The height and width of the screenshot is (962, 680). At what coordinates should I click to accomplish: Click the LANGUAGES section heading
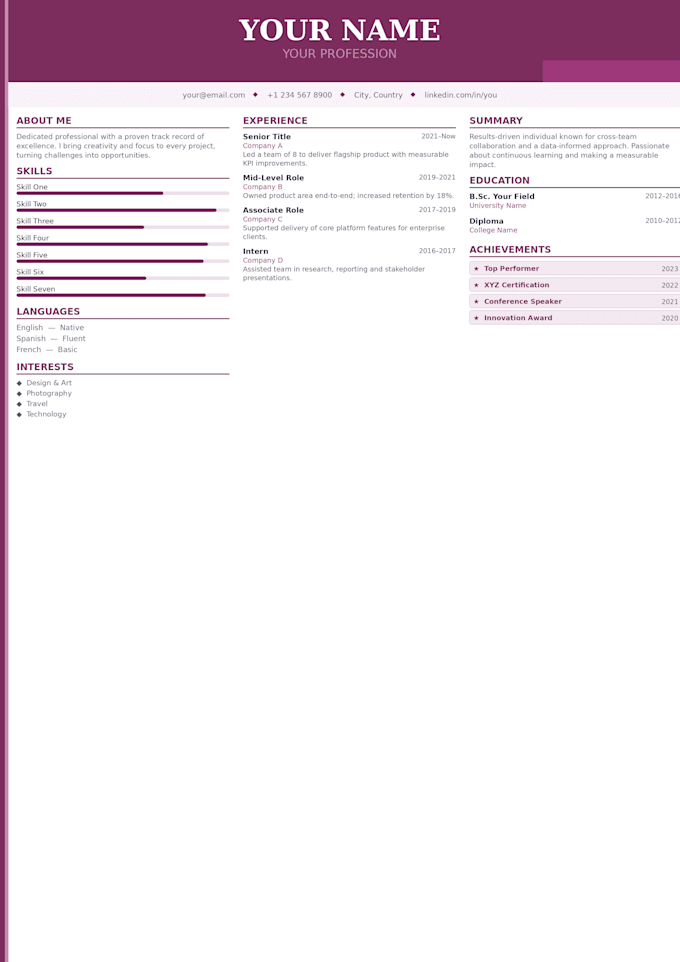coord(48,312)
